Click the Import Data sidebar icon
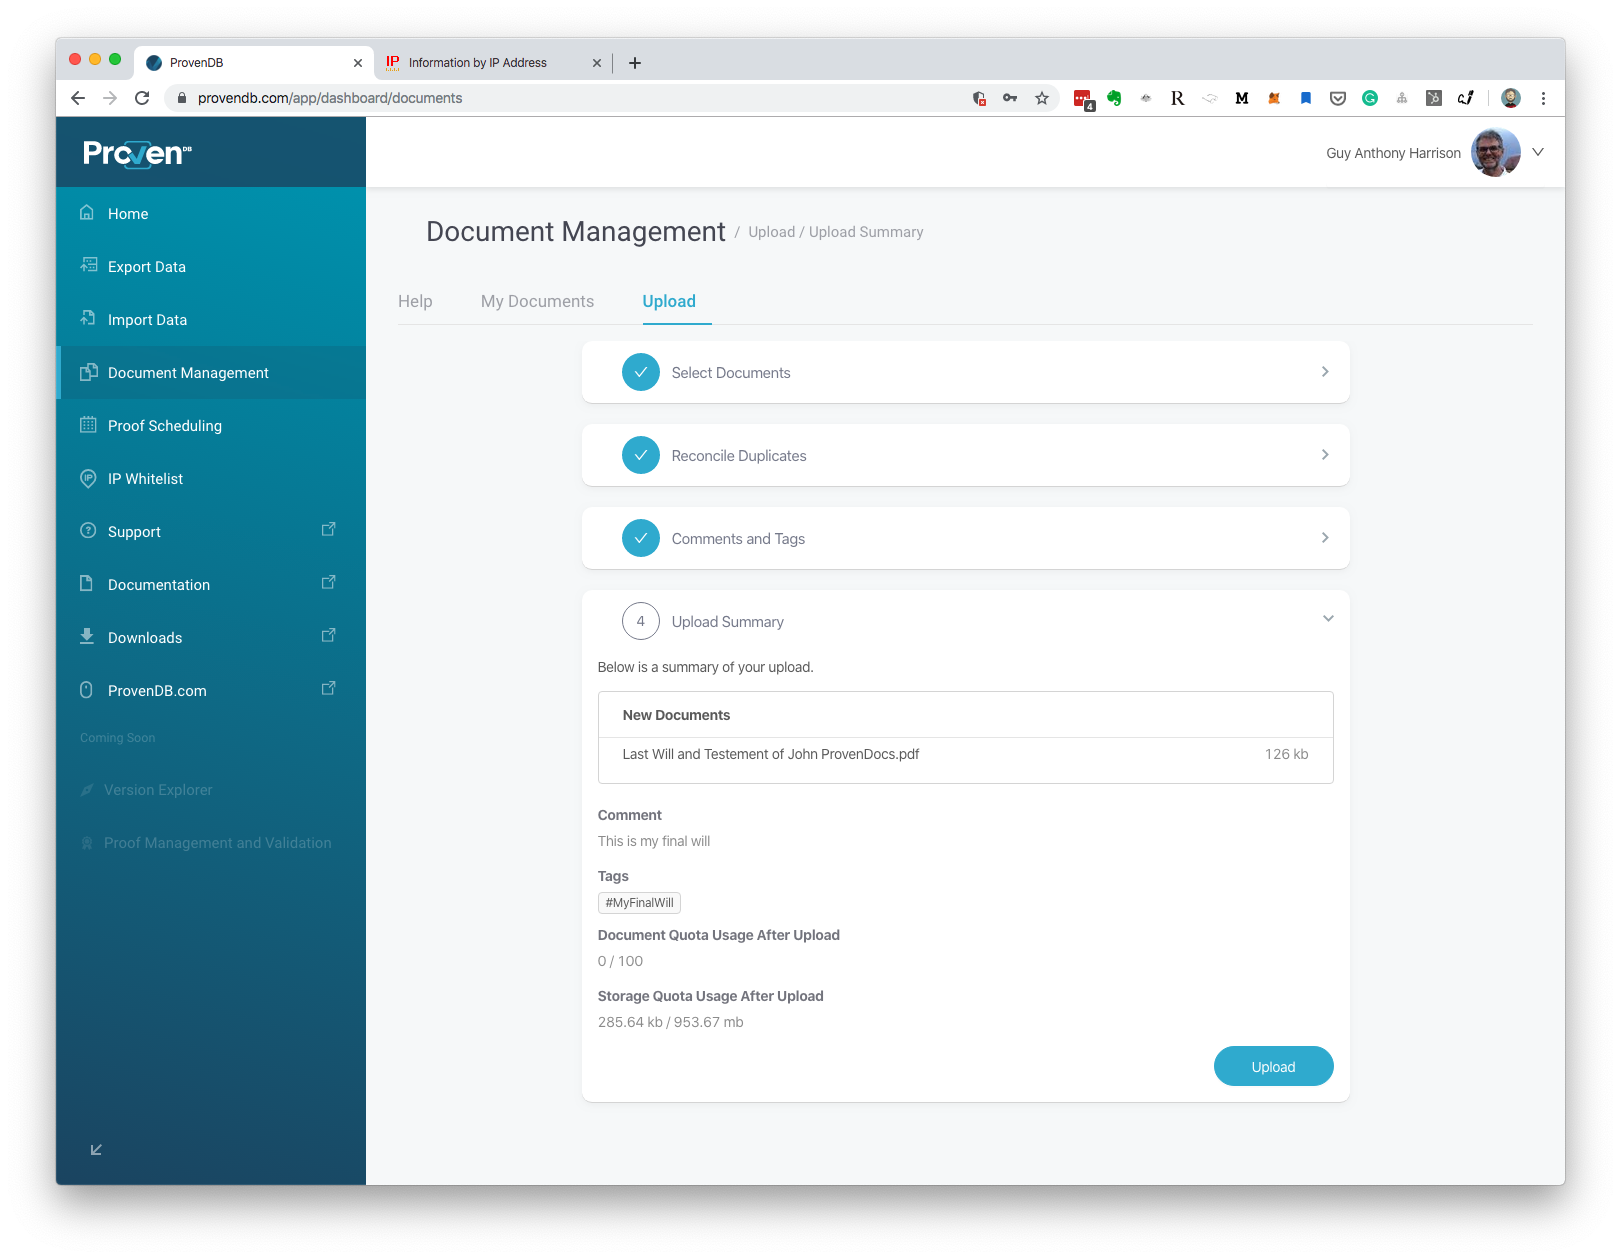 click(x=88, y=318)
